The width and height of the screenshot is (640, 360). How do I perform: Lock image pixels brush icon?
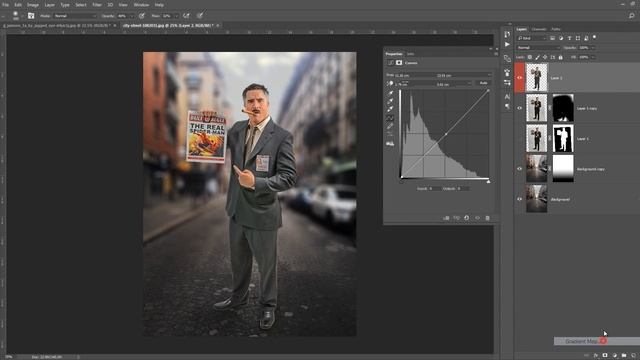[x=537, y=58]
